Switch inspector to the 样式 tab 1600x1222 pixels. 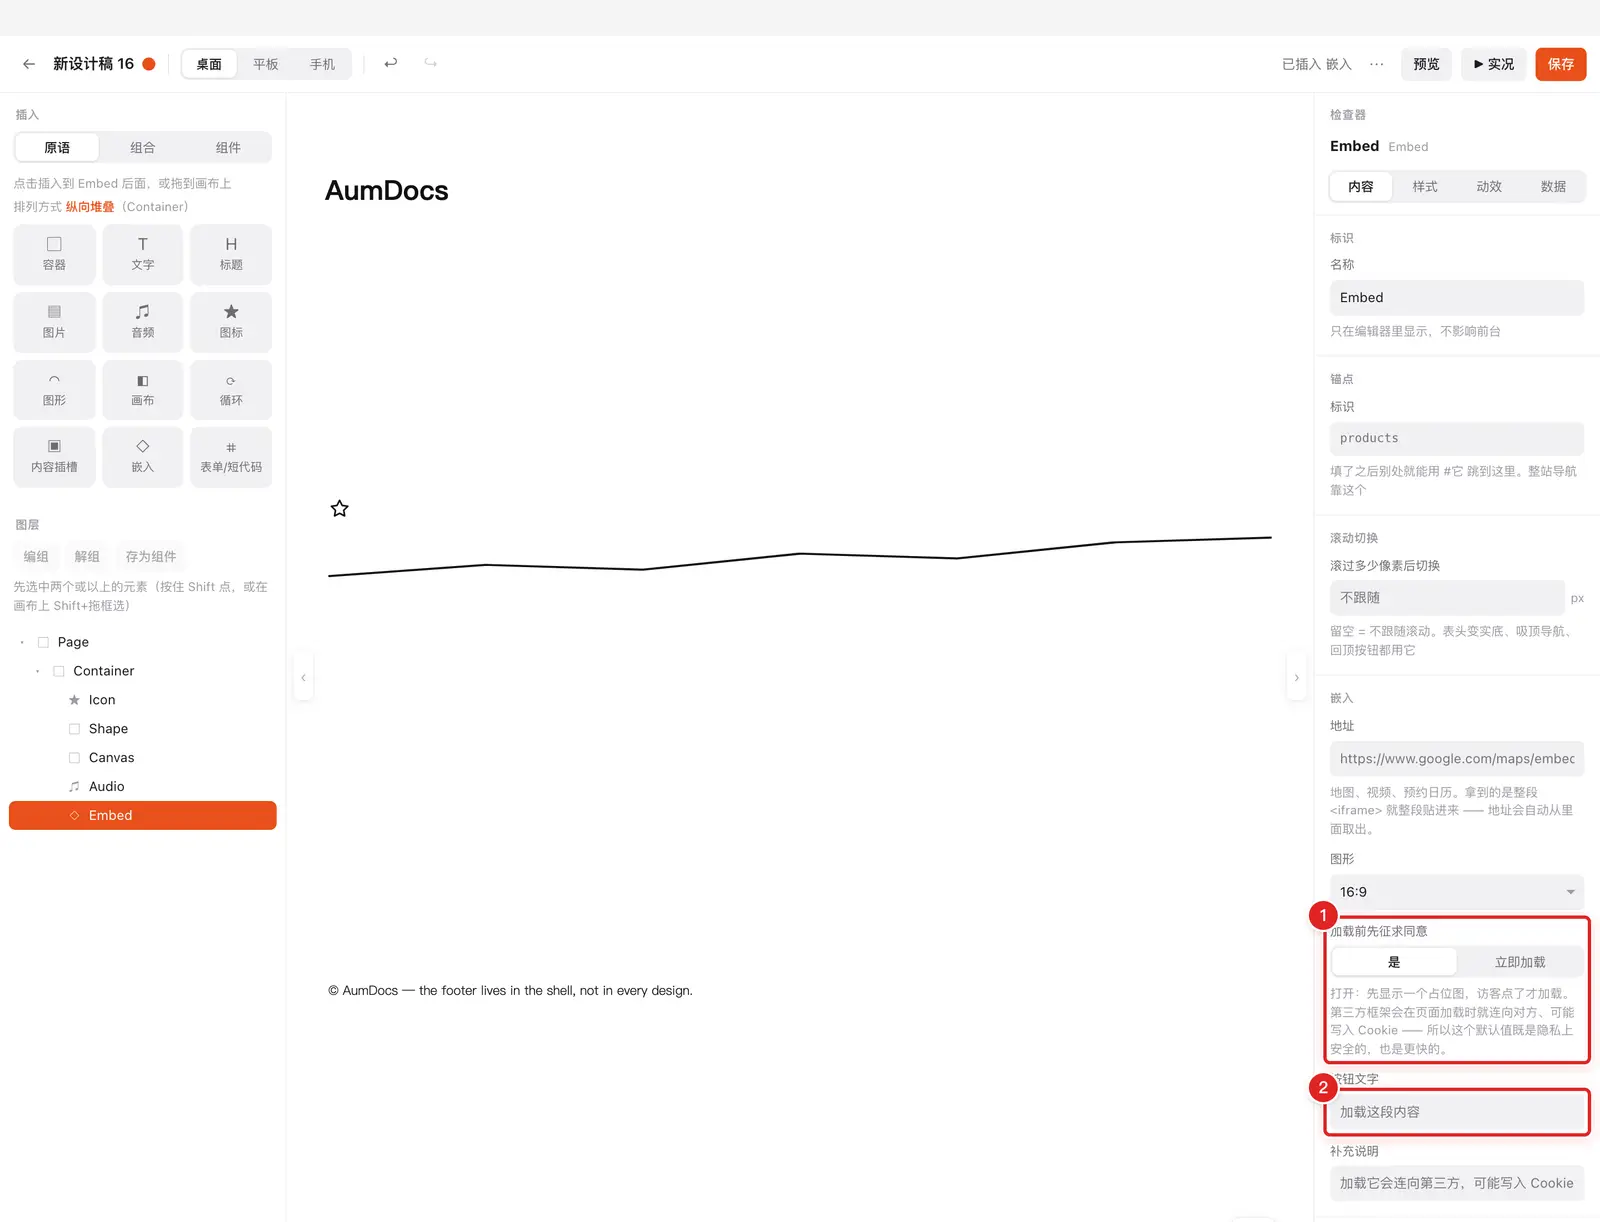point(1425,187)
